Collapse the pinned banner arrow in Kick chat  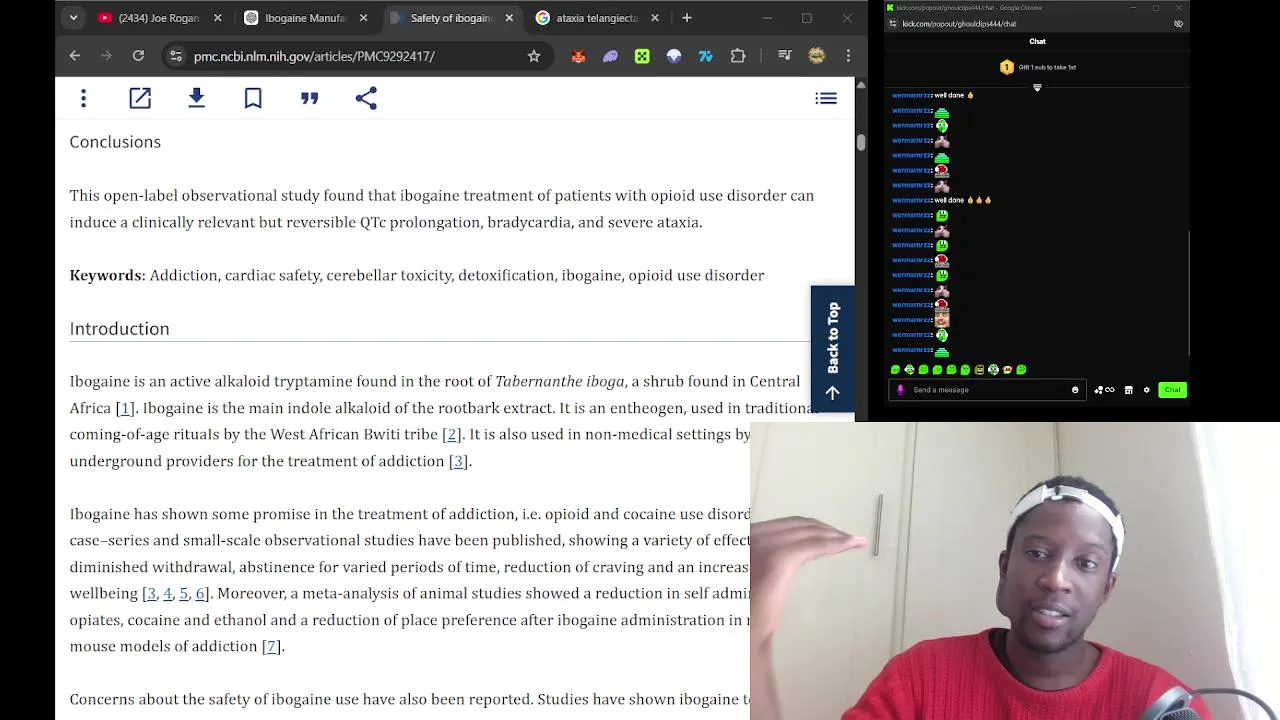pyautogui.click(x=1037, y=88)
